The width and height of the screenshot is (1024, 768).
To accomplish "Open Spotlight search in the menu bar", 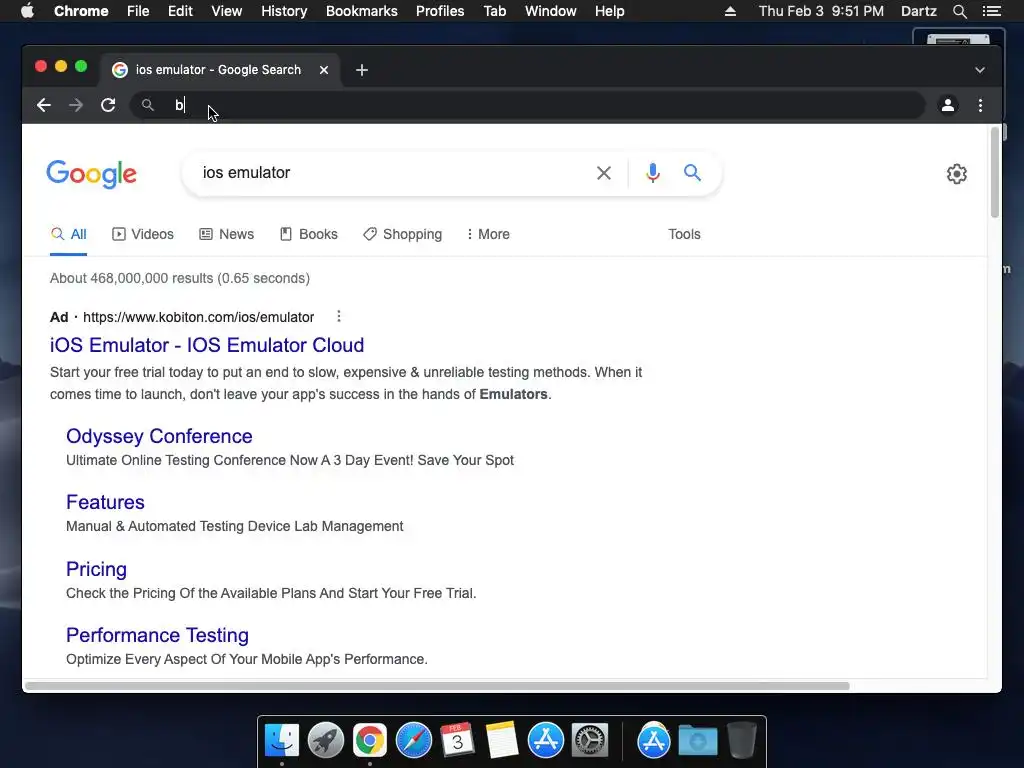I will point(959,11).
